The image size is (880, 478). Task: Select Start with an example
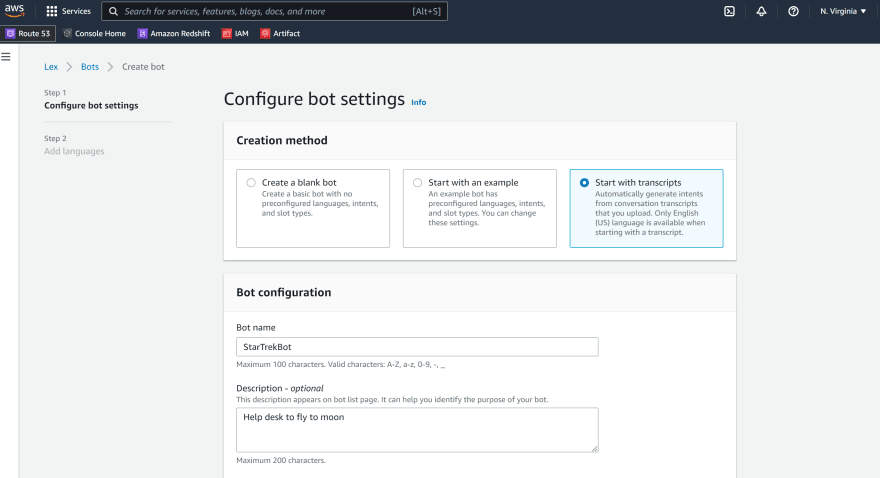[x=418, y=182]
